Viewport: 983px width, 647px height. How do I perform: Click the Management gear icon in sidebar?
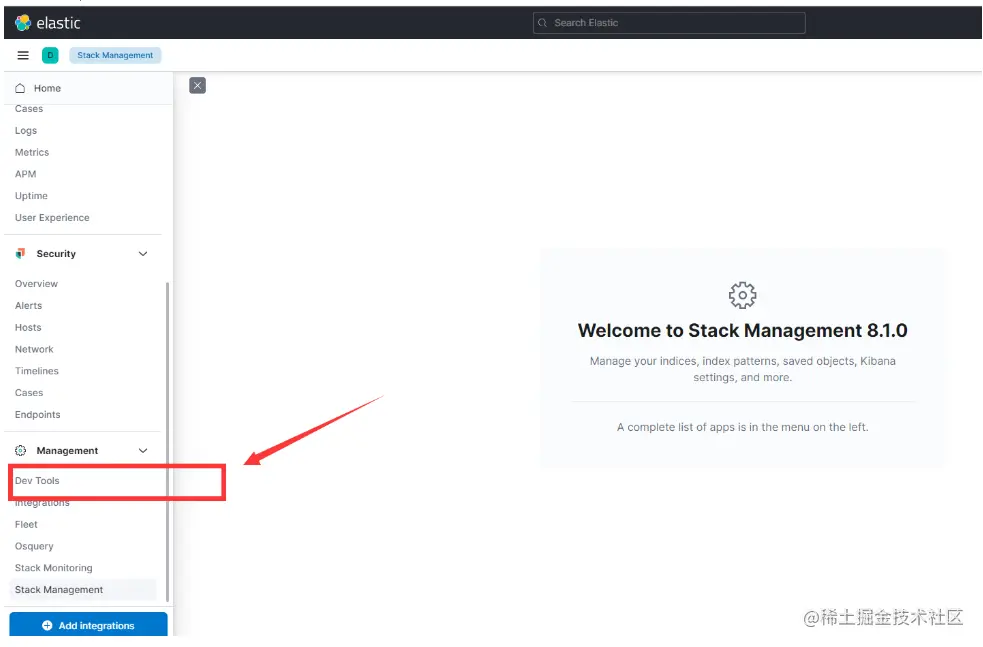tap(21, 450)
